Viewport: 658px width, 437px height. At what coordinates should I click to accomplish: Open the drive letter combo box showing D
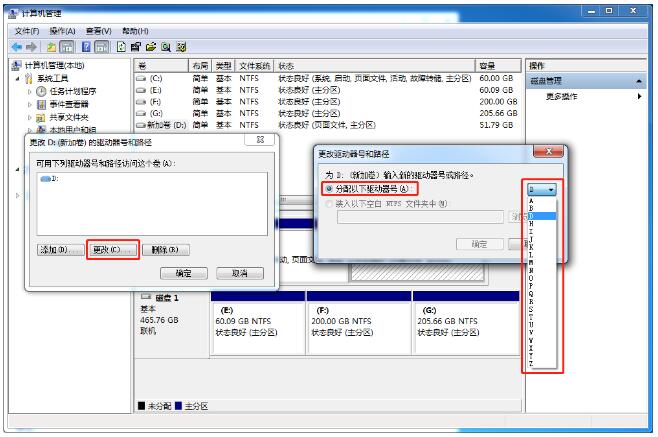click(x=542, y=190)
